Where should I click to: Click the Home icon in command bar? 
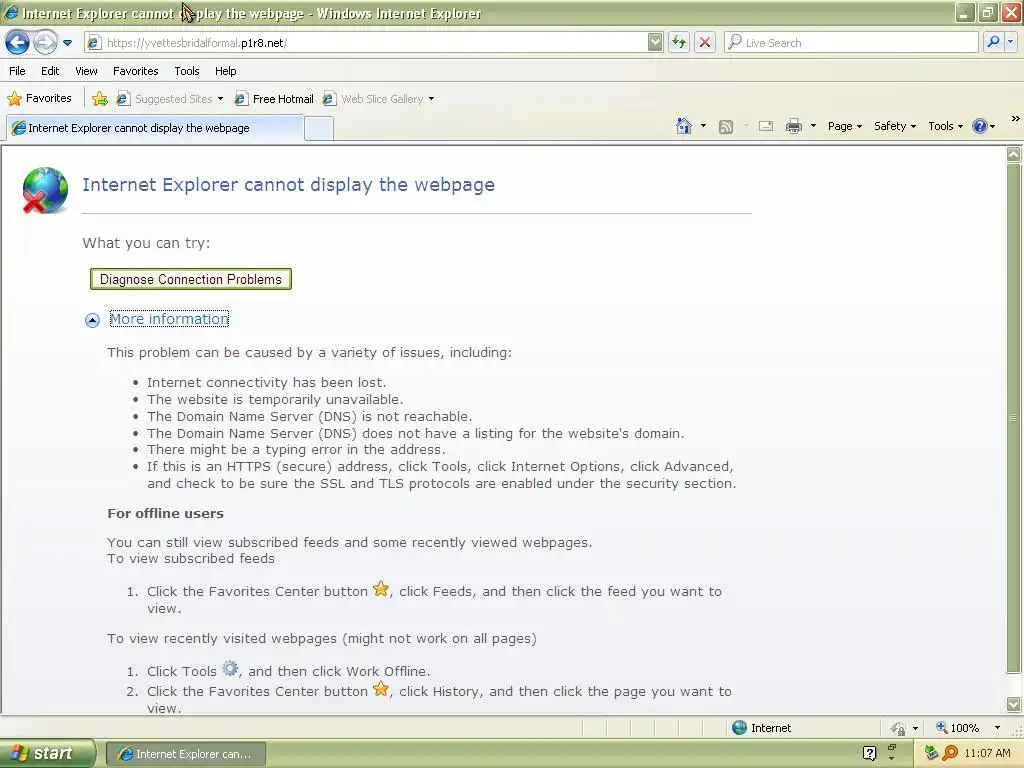pyautogui.click(x=684, y=125)
